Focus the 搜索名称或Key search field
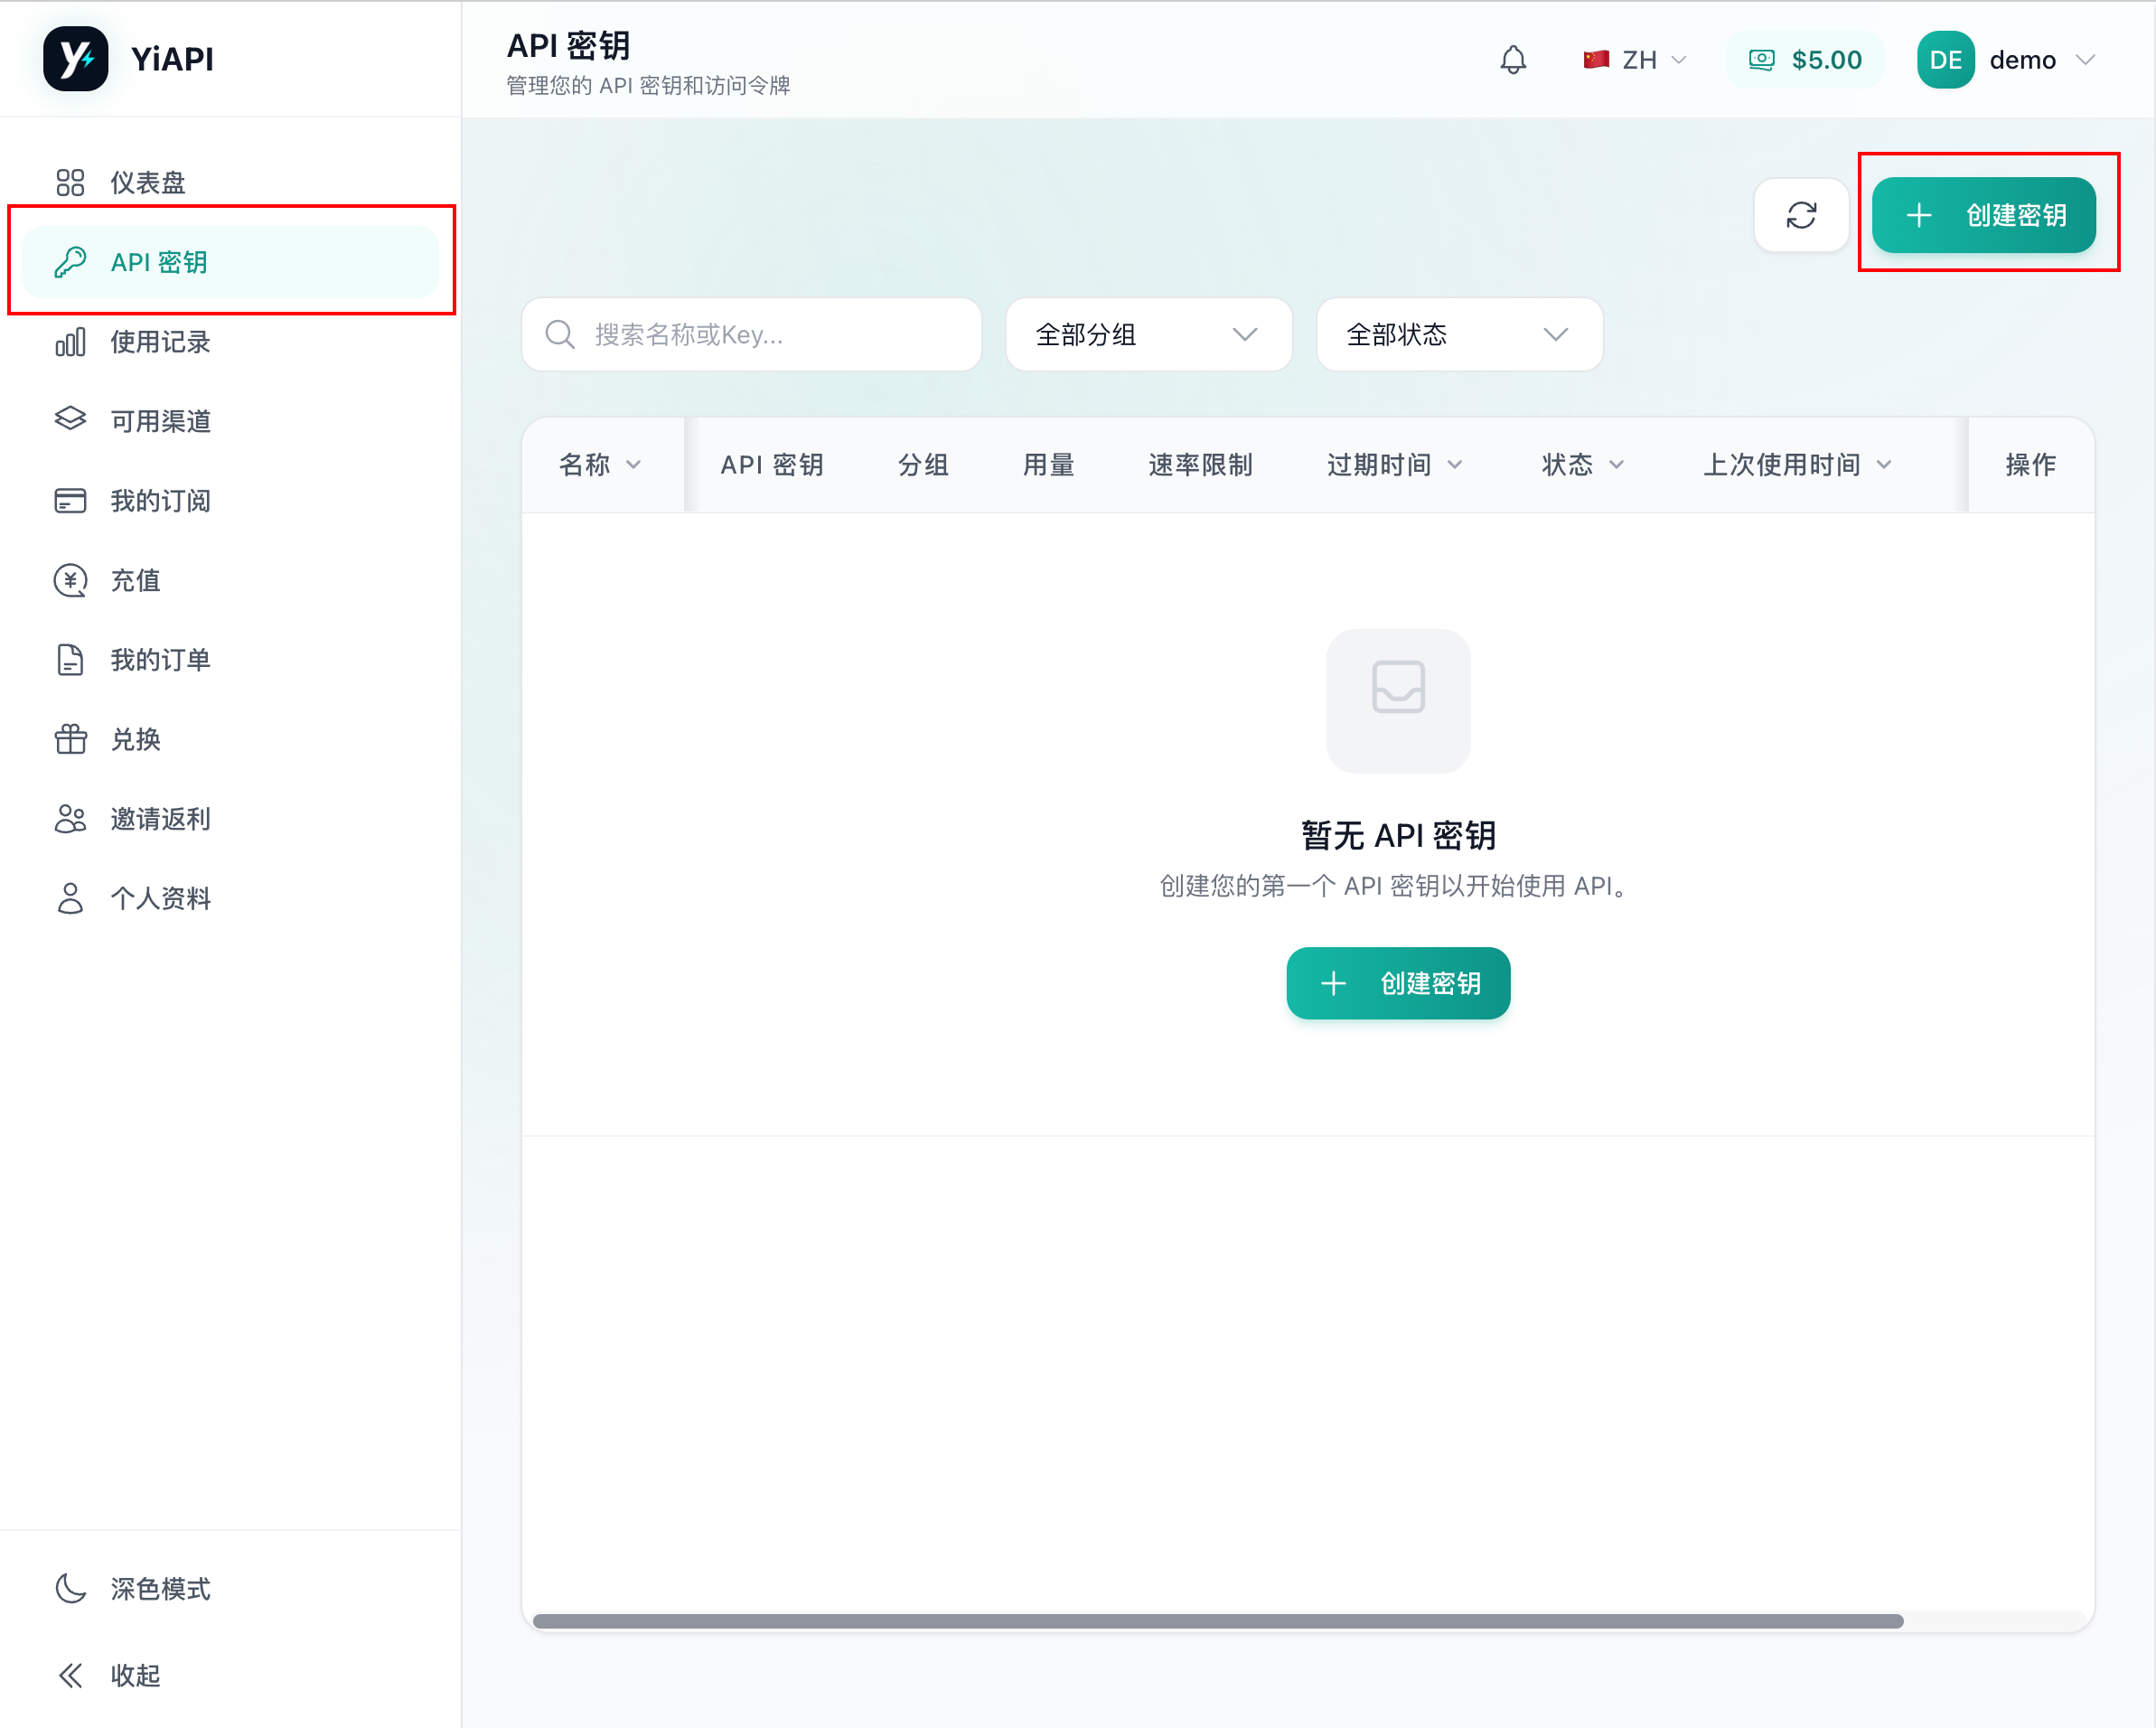 tap(751, 334)
